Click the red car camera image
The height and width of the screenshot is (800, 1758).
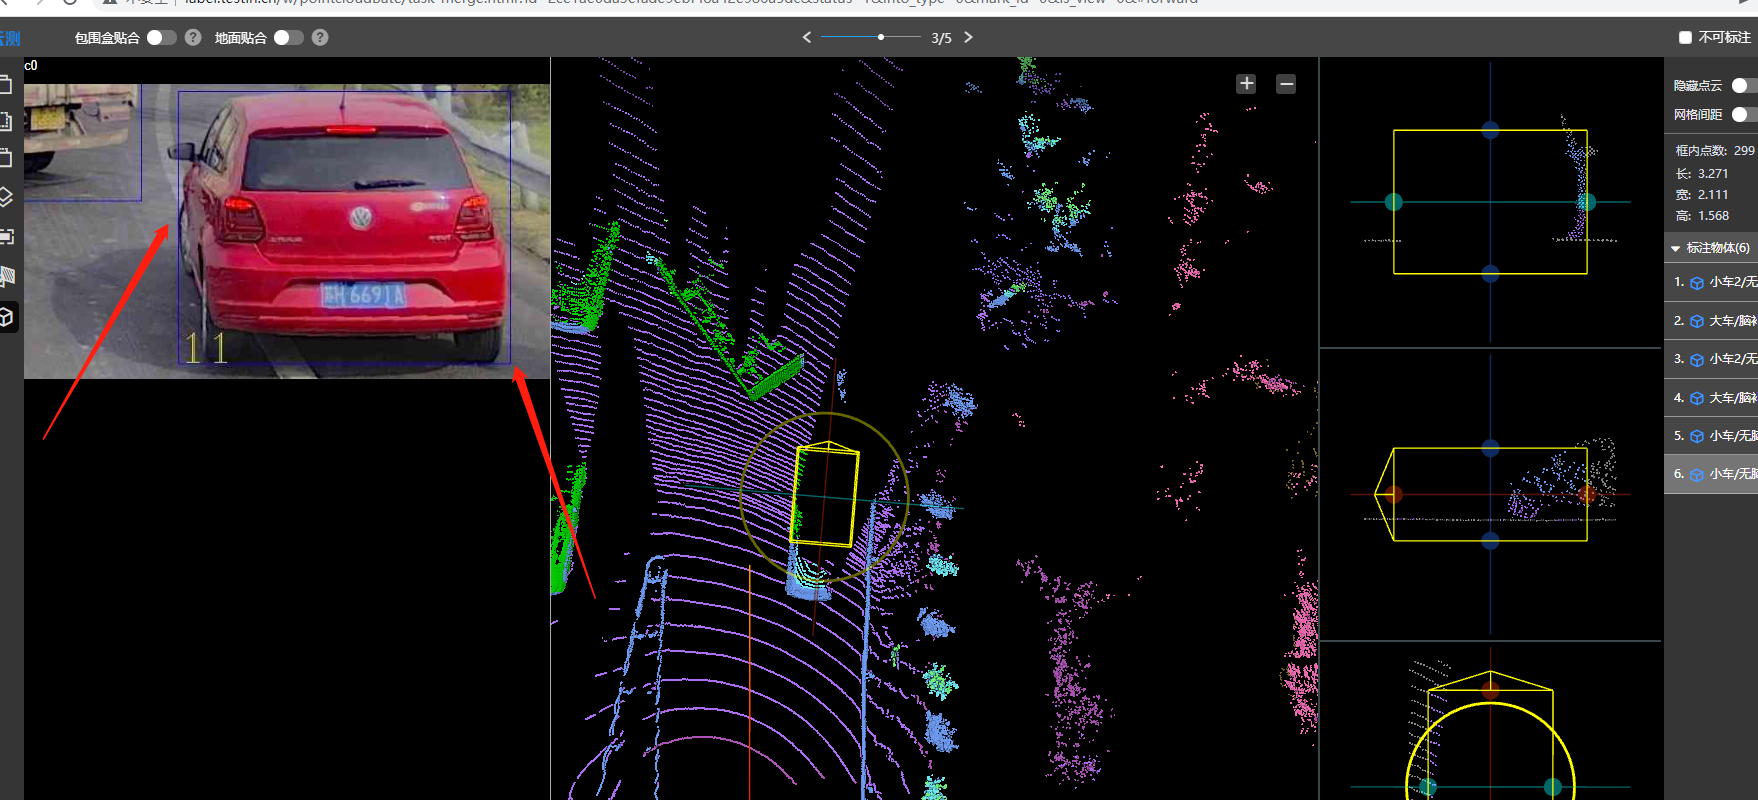coord(345,228)
